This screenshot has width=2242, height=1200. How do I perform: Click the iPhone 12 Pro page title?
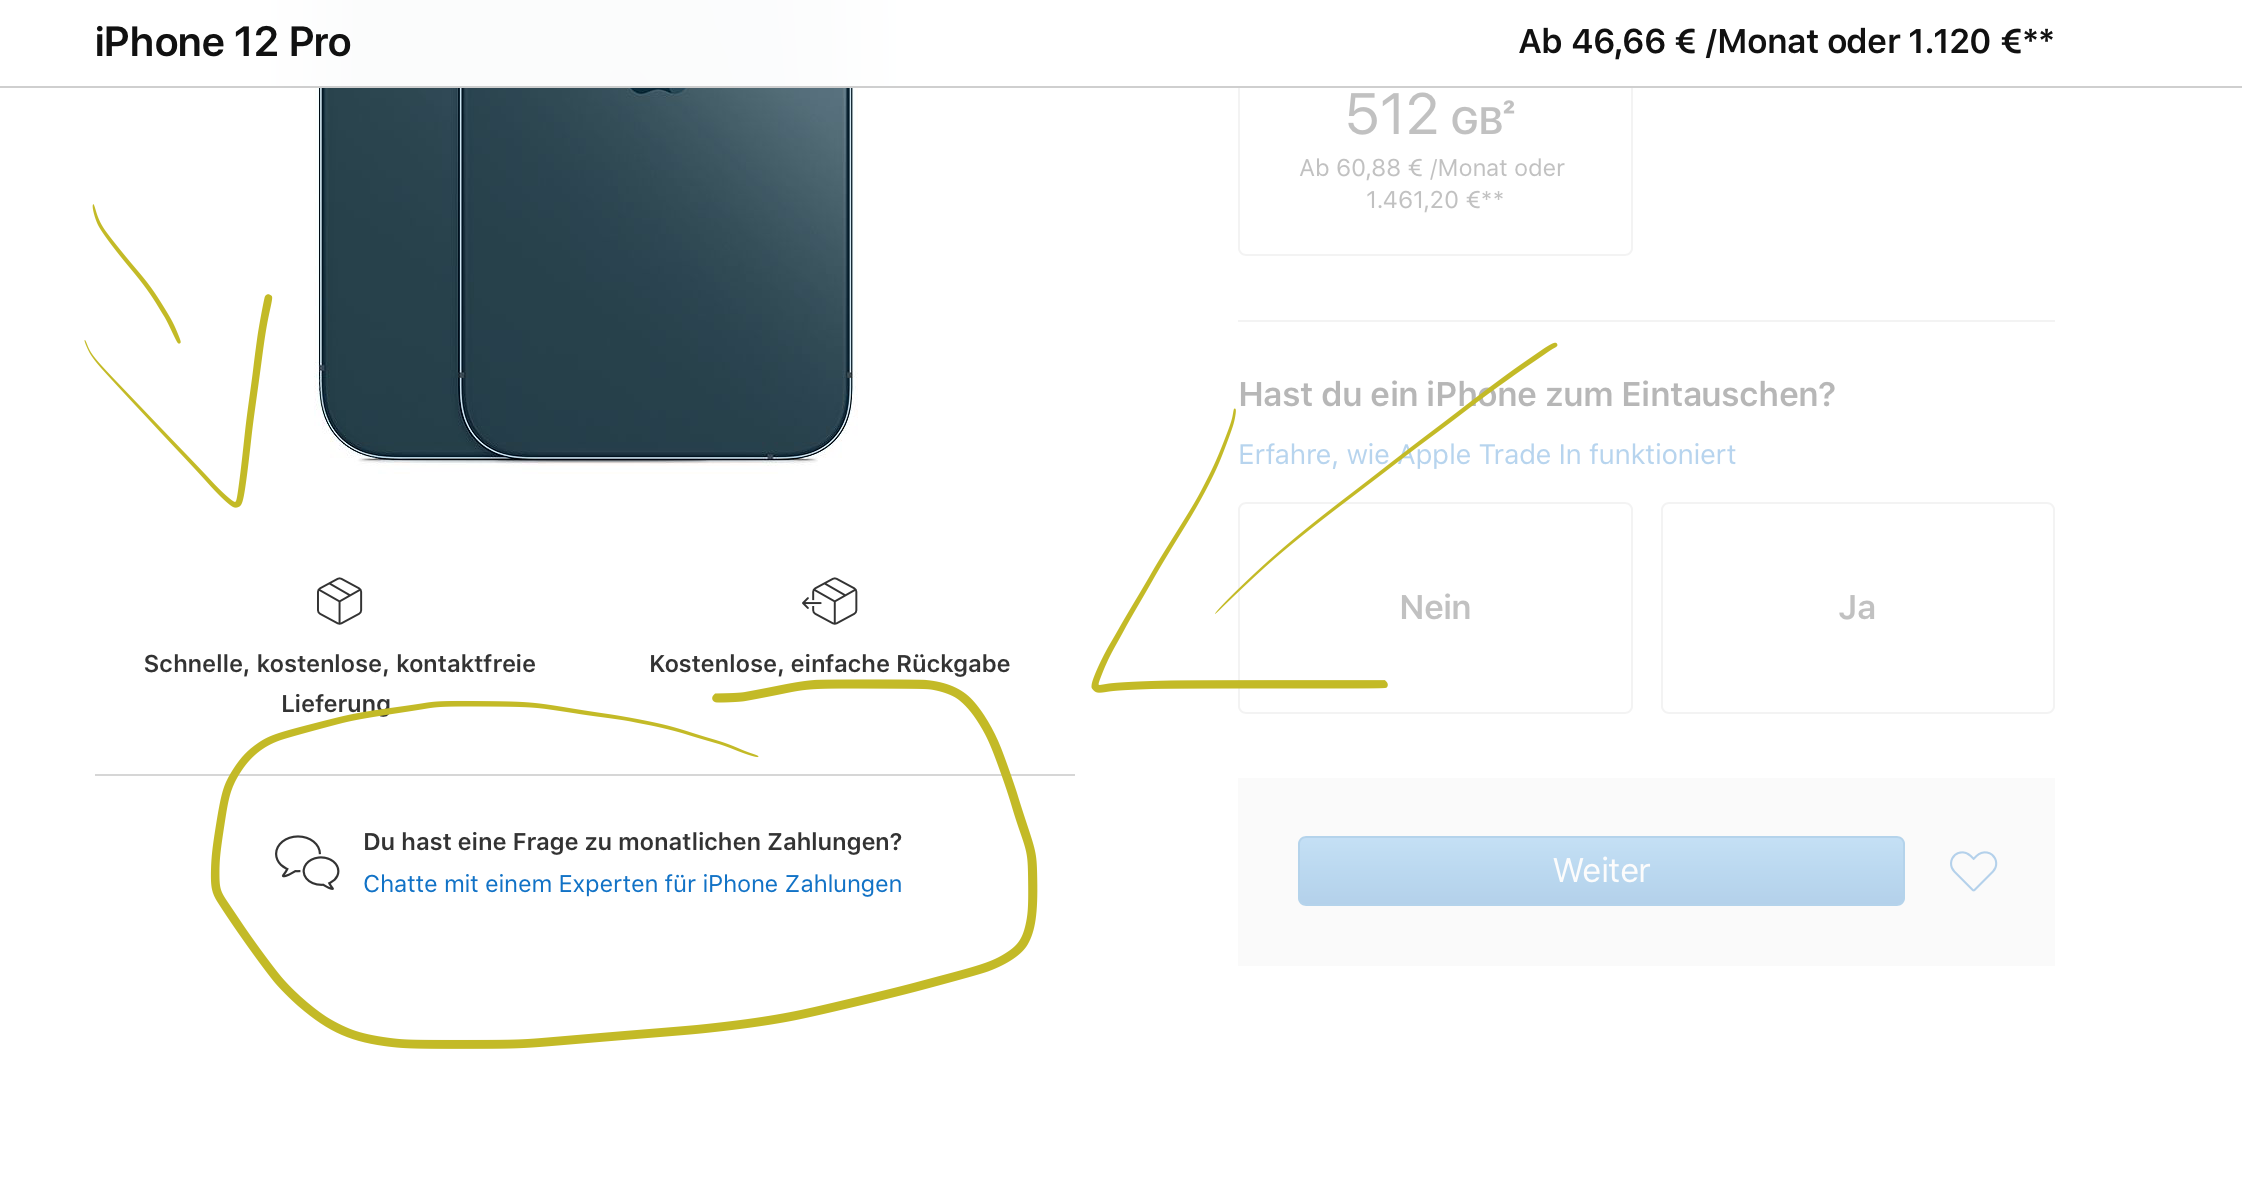click(x=223, y=42)
